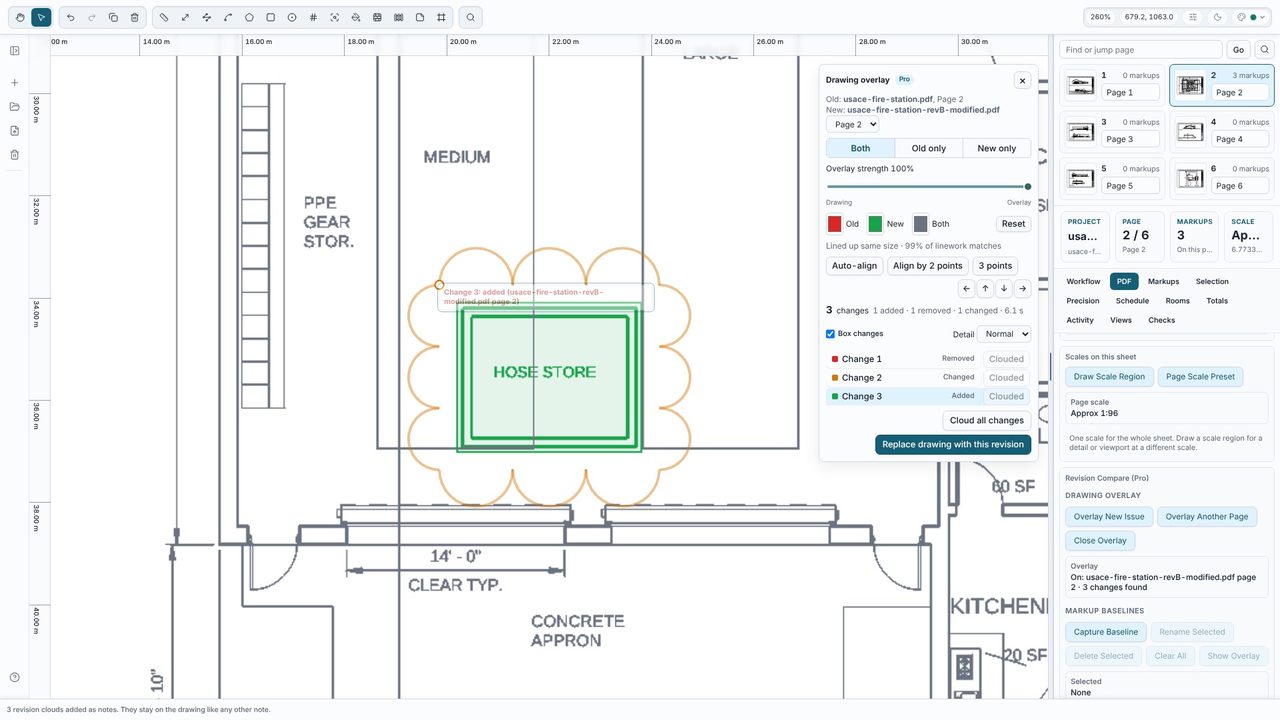The height and width of the screenshot is (720, 1280).
Task: Select the Both overlay view
Action: [x=860, y=148]
